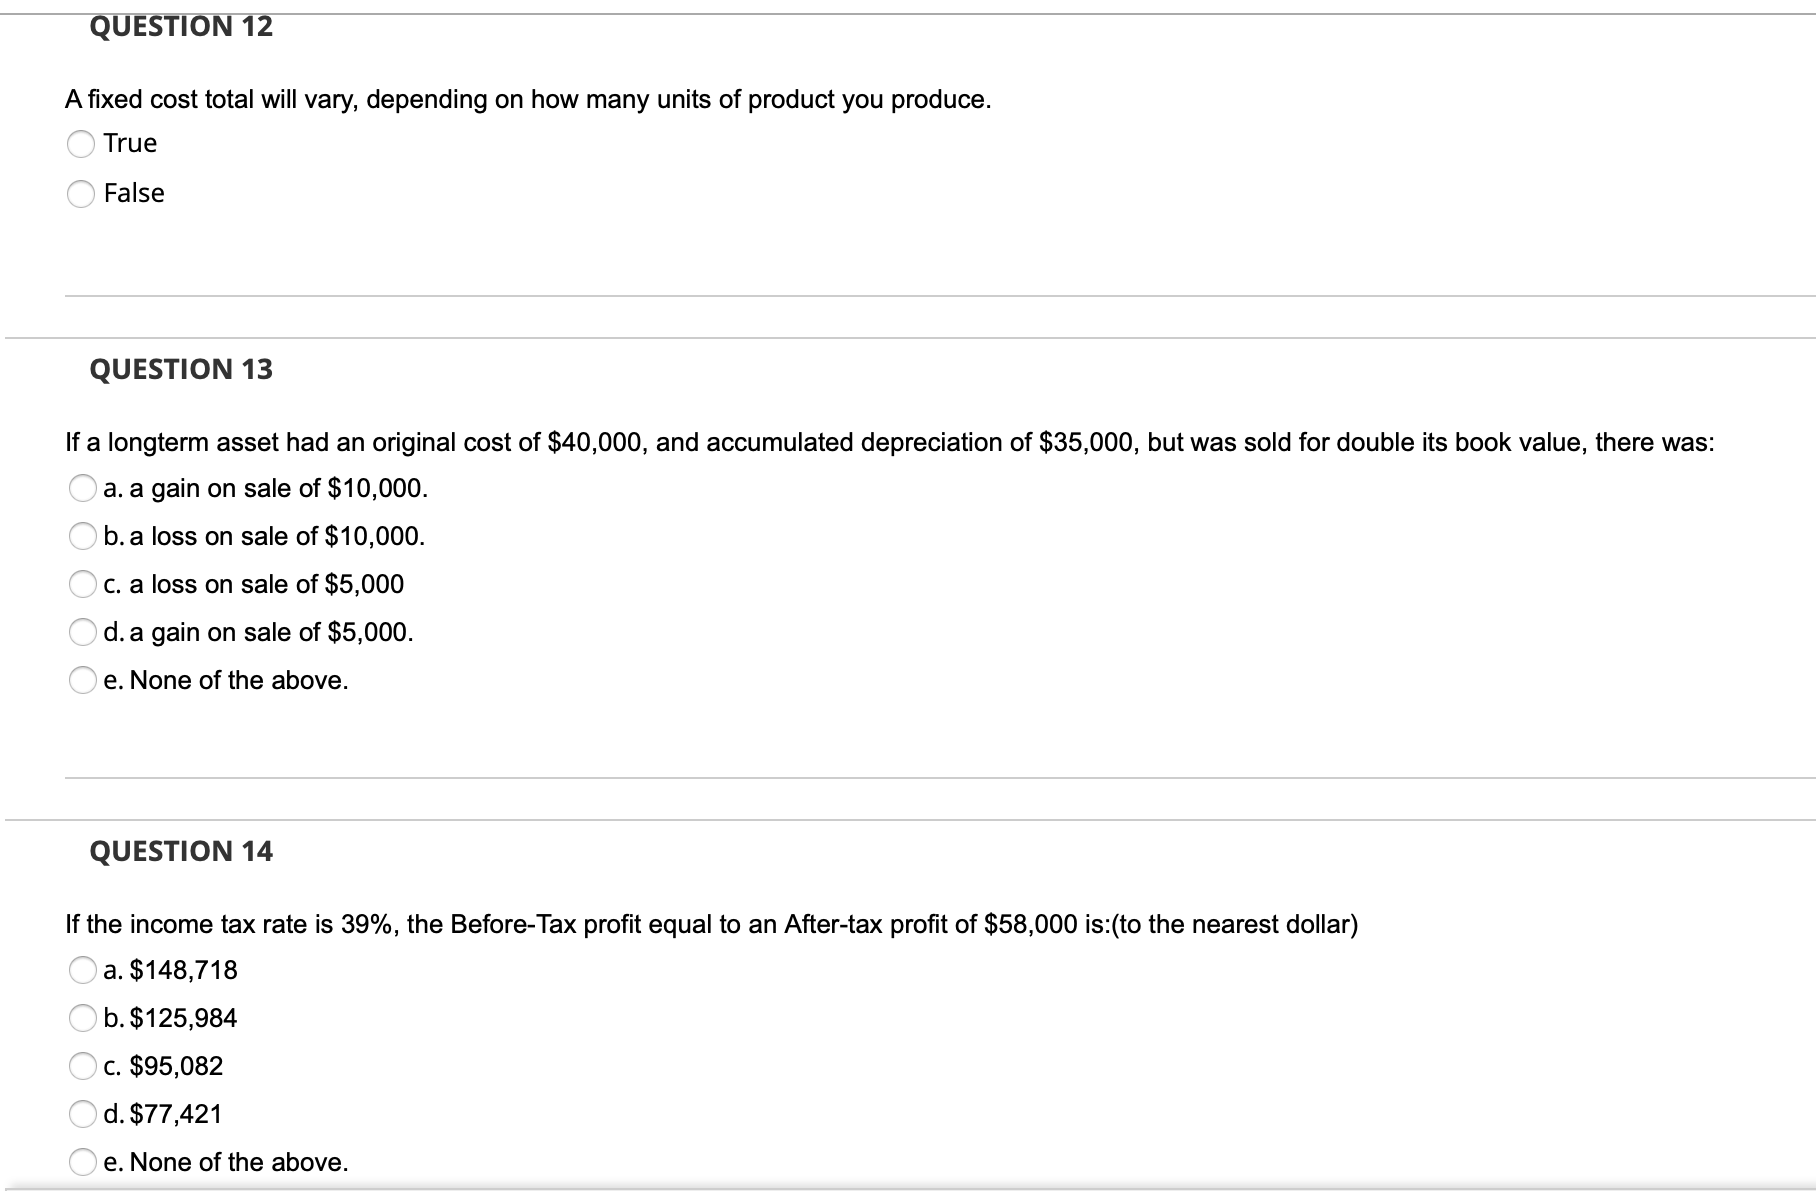Choose None of the above for Question 14
Image resolution: width=1816 pixels, height=1191 pixels.
(x=82, y=1162)
